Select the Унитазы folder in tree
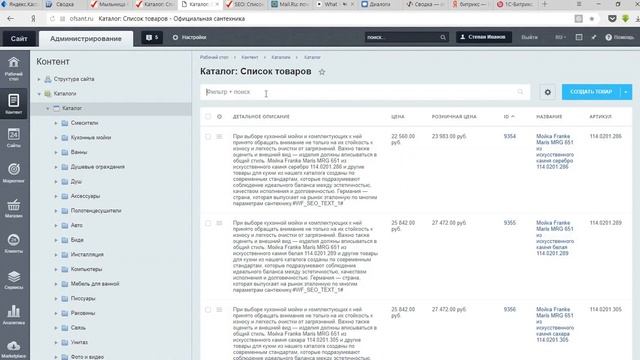 click(x=79, y=342)
